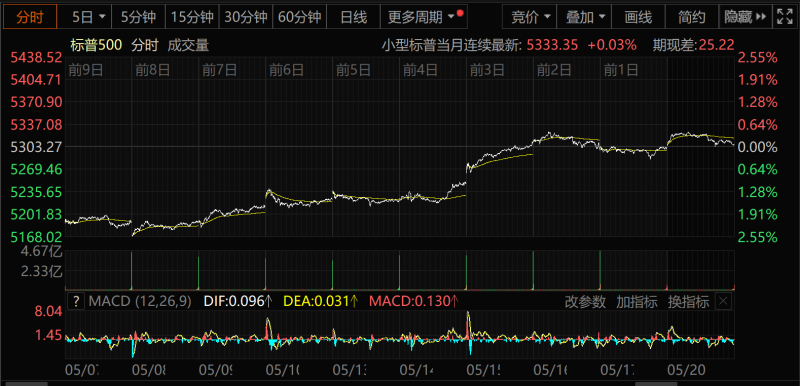
Task: Expand the 更多周期 period dropdown
Action: [x=451, y=17]
